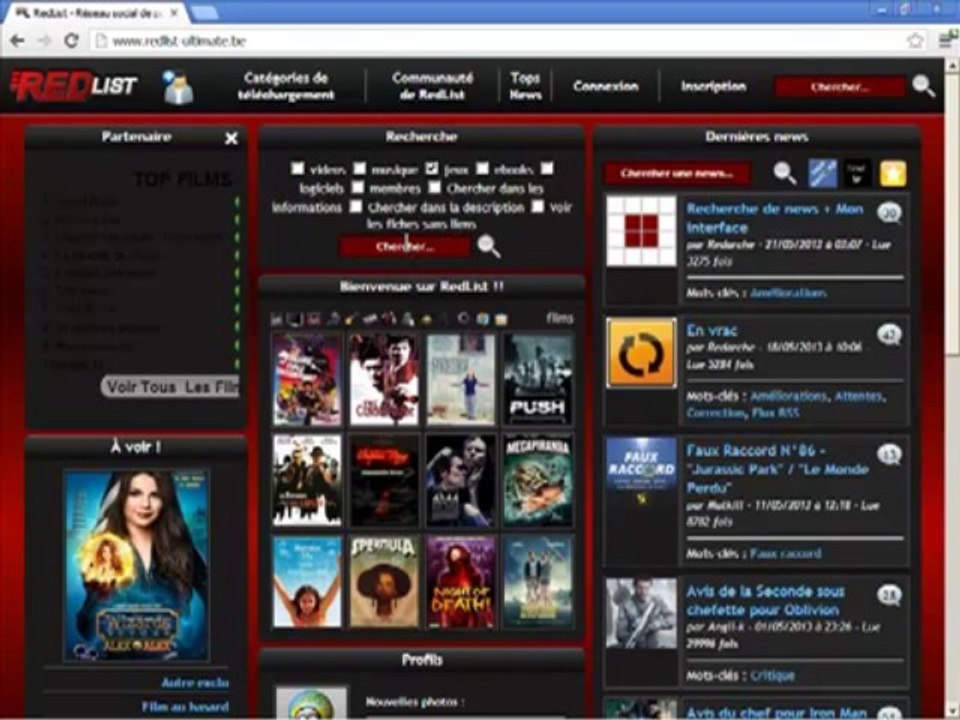Close the Partenaire panel with the X
The height and width of the screenshot is (720, 960).
pyautogui.click(x=231, y=138)
